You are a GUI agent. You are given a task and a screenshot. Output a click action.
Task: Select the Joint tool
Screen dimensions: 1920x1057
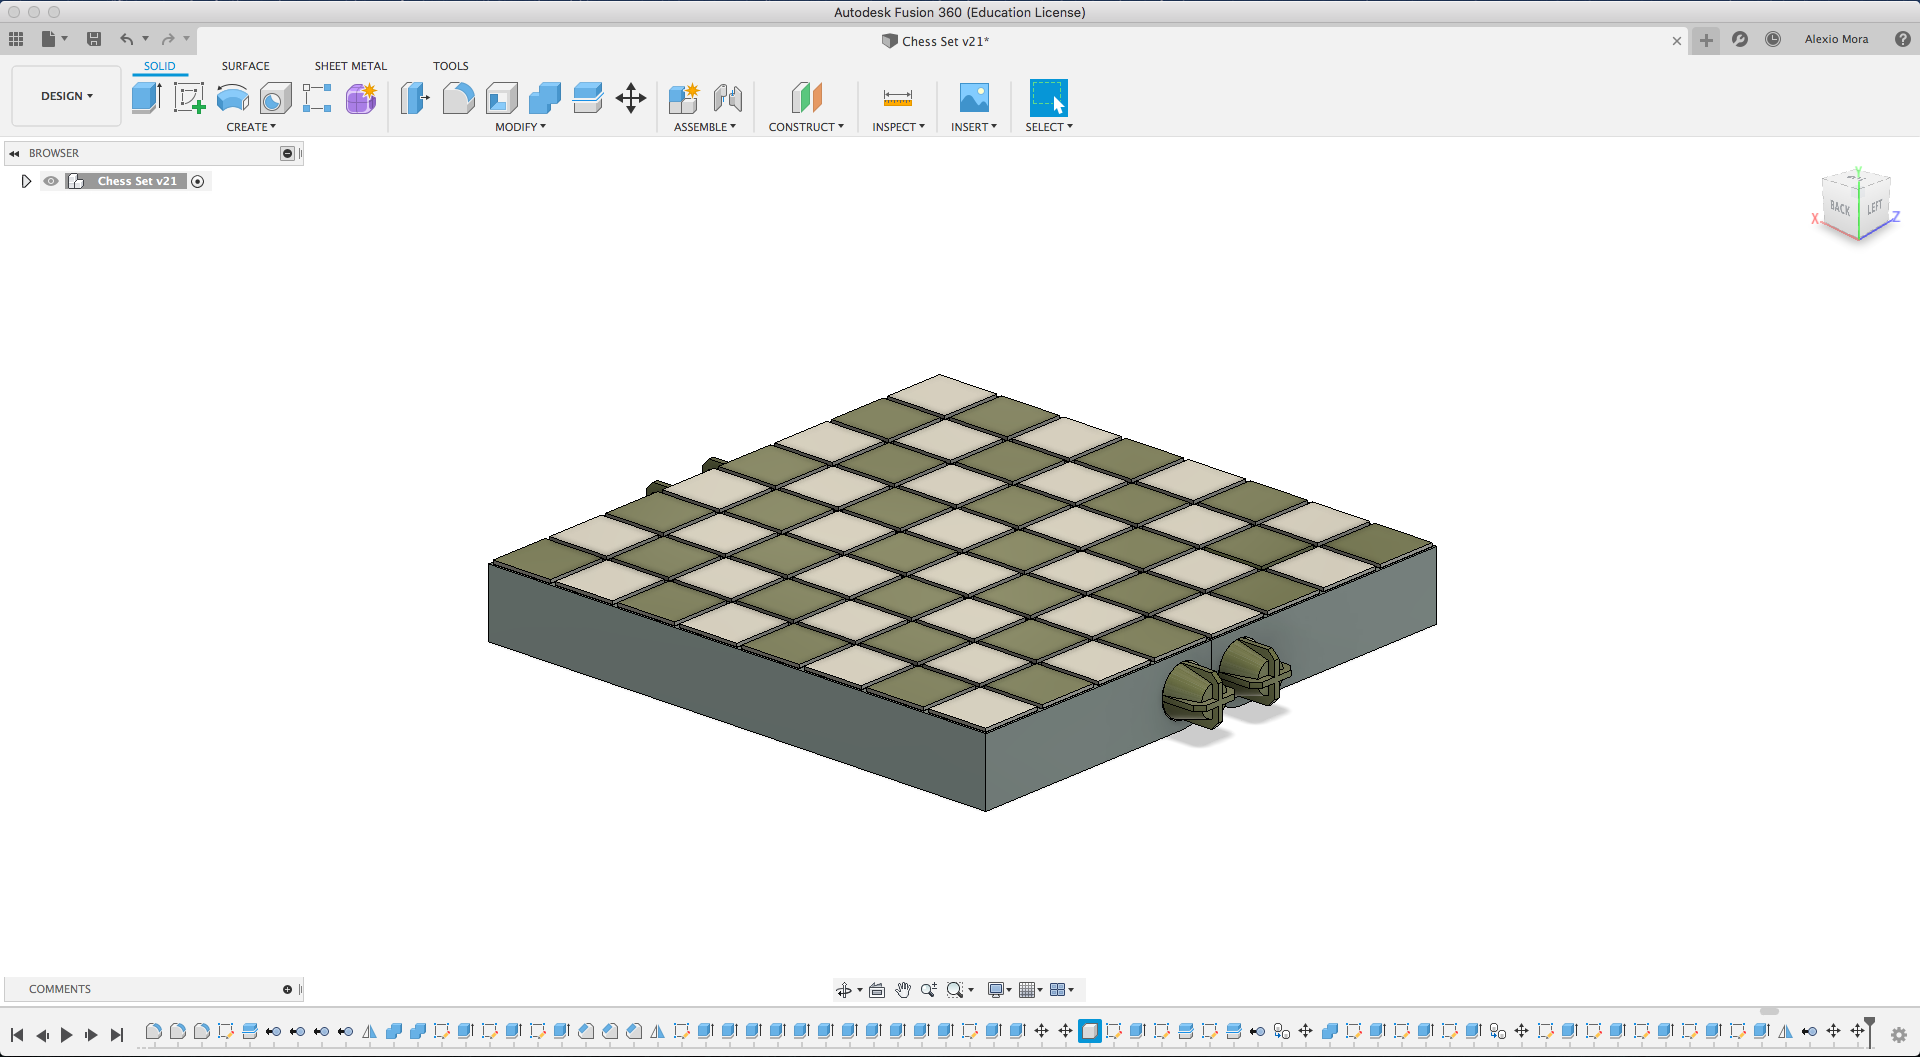click(728, 98)
